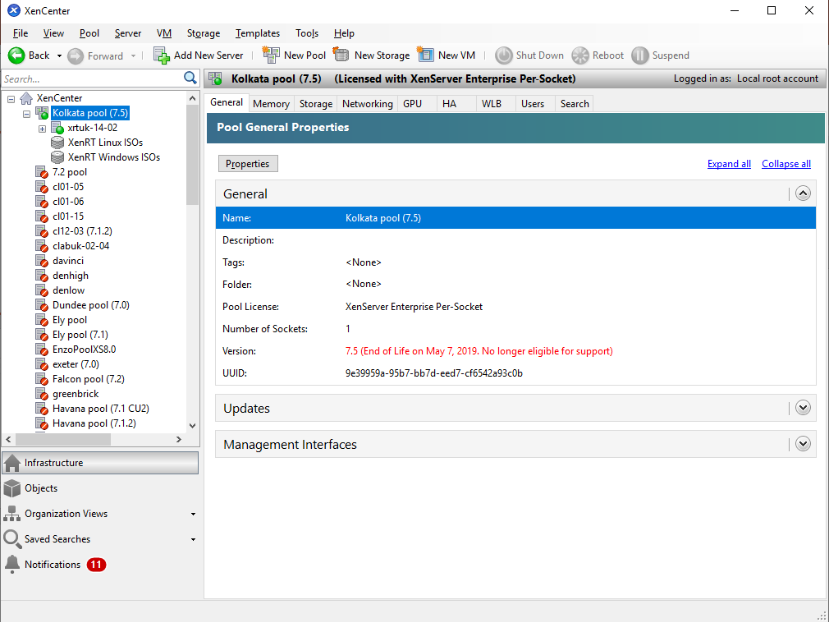This screenshot has height=622, width=829.
Task: Collapse the Kolkata pool tree node
Action: pyautogui.click(x=27, y=114)
